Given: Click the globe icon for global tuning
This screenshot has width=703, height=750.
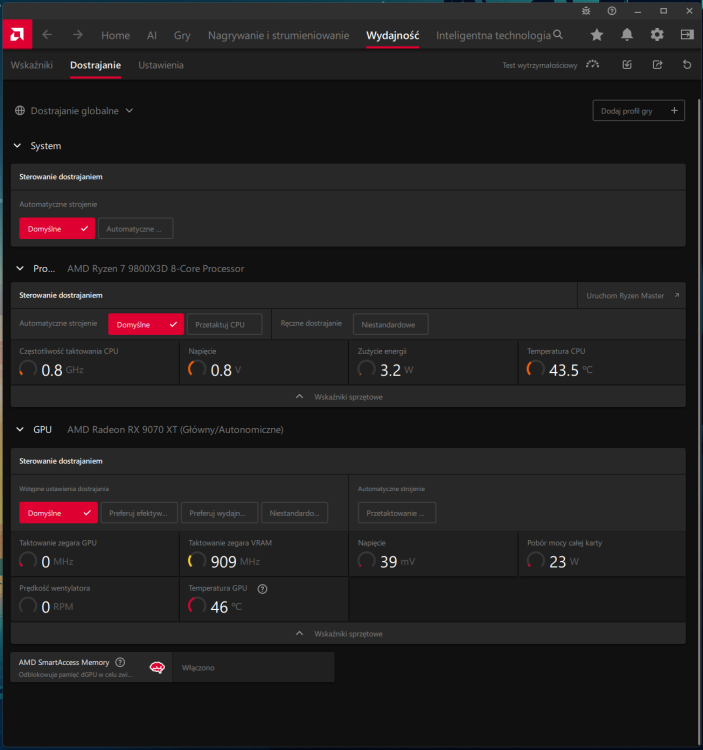Looking at the screenshot, I should coord(20,110).
